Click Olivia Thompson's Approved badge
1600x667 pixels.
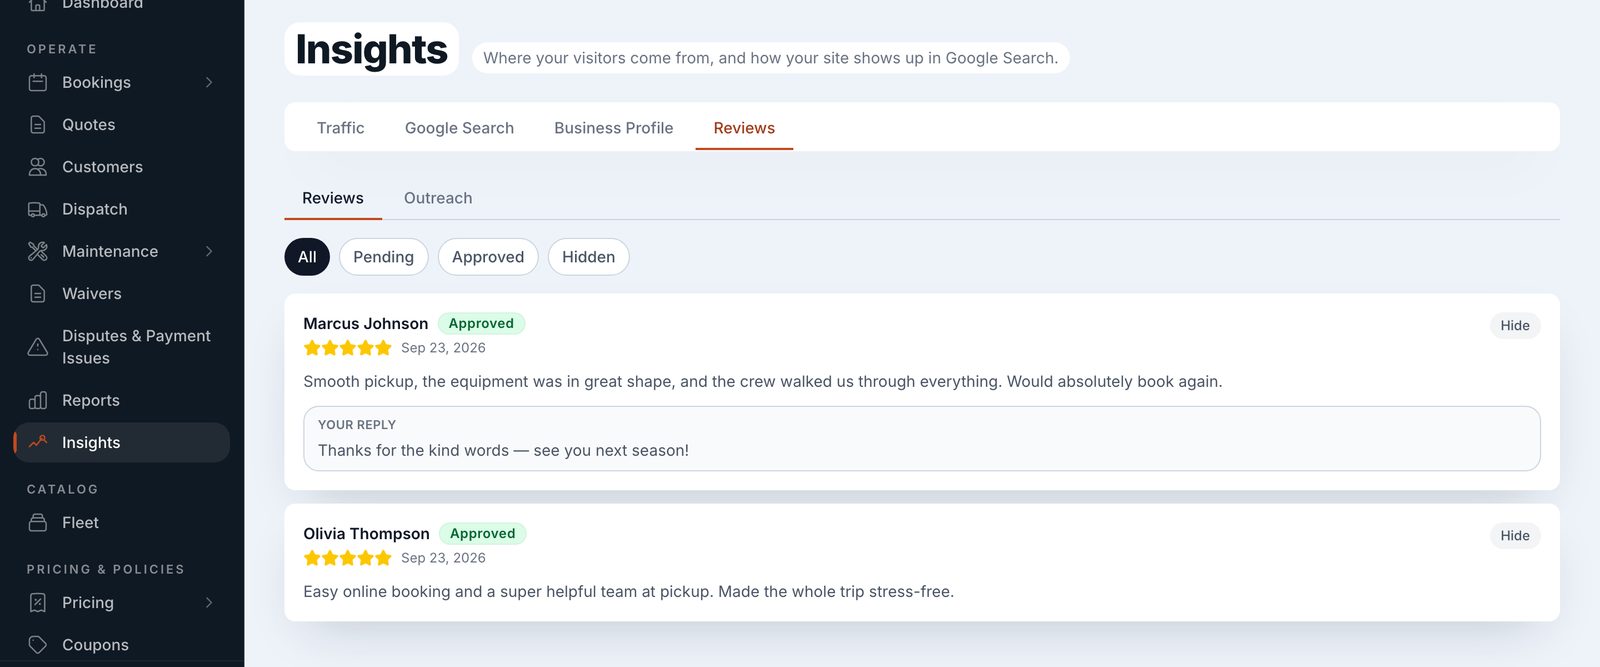[483, 533]
